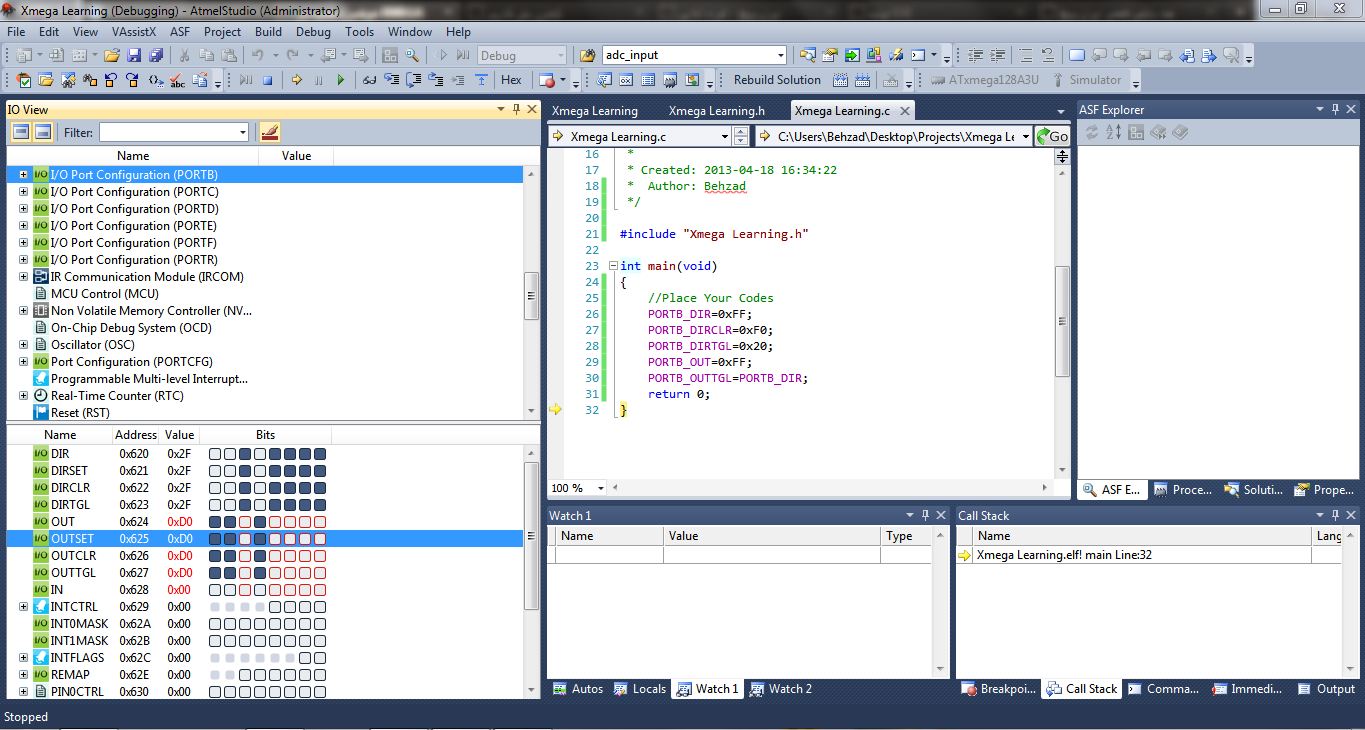Screen dimensions: 1365x730
Task: Expand the Oscillator (OSC) tree node
Action: pyautogui.click(x=23, y=345)
